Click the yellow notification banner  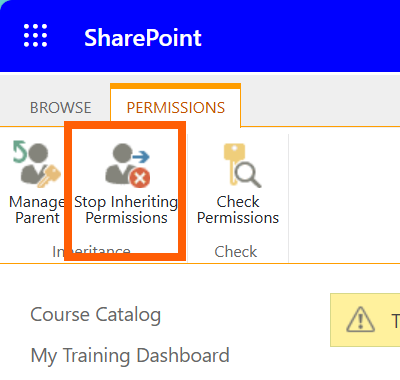365,320
